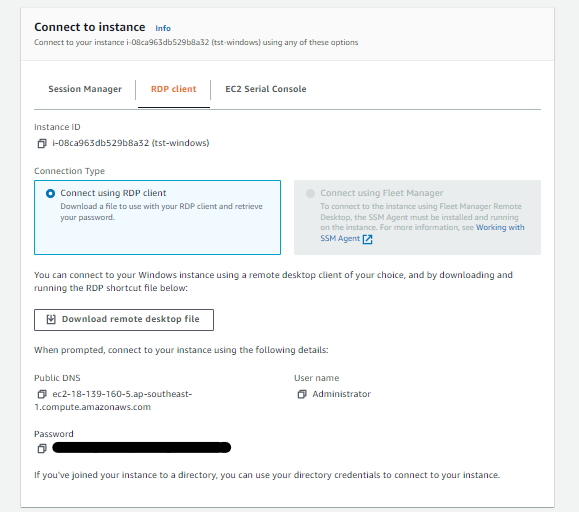579x512 pixels.
Task: Open the external link icon beside SSM Agent
Action: click(x=367, y=239)
